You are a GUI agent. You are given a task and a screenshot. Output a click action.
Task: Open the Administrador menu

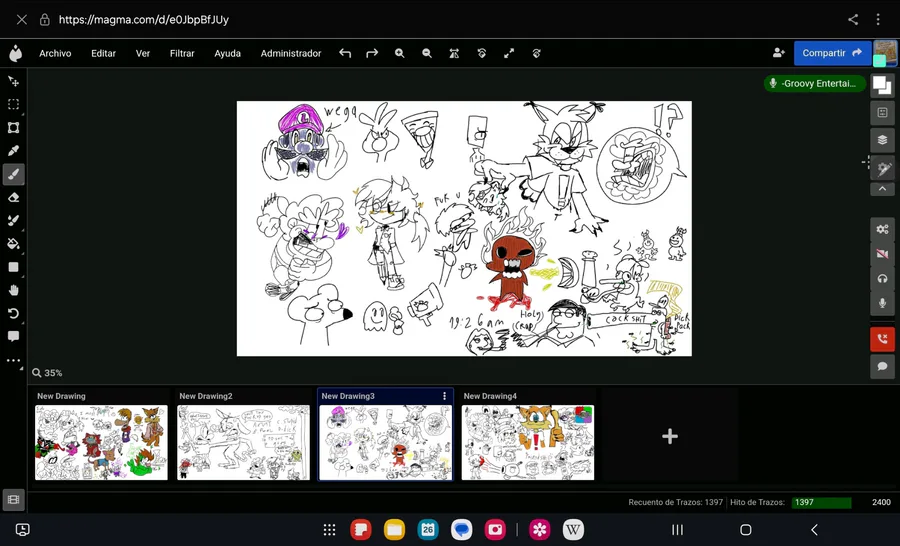(x=291, y=53)
